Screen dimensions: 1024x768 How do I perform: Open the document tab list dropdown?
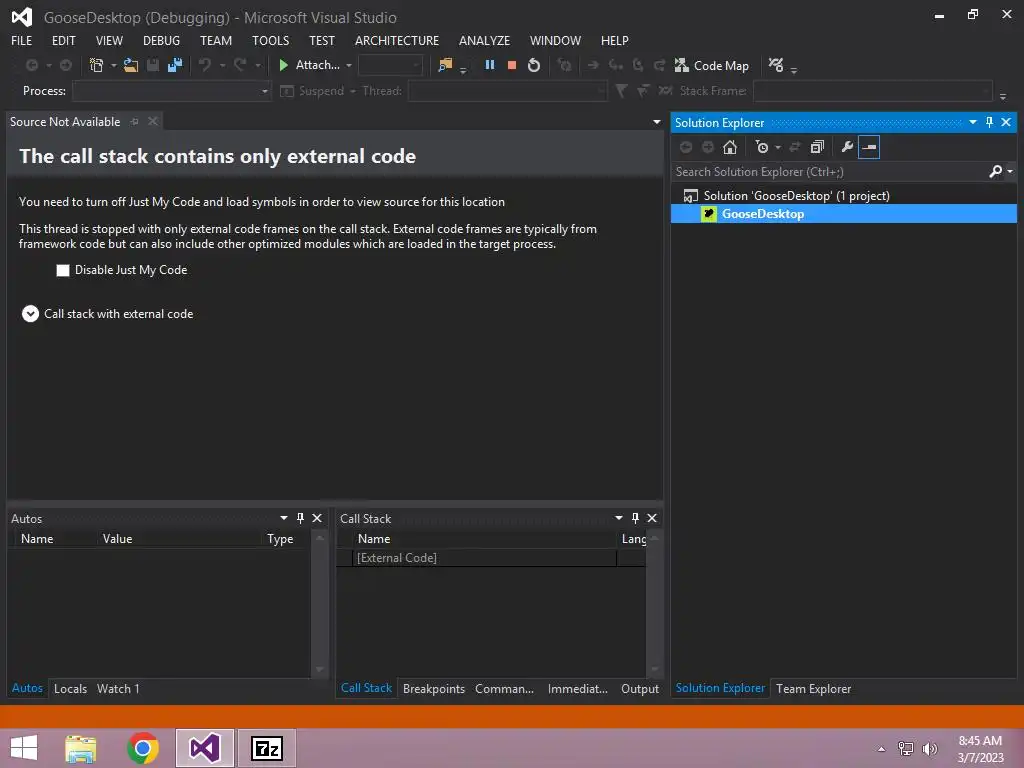point(656,122)
